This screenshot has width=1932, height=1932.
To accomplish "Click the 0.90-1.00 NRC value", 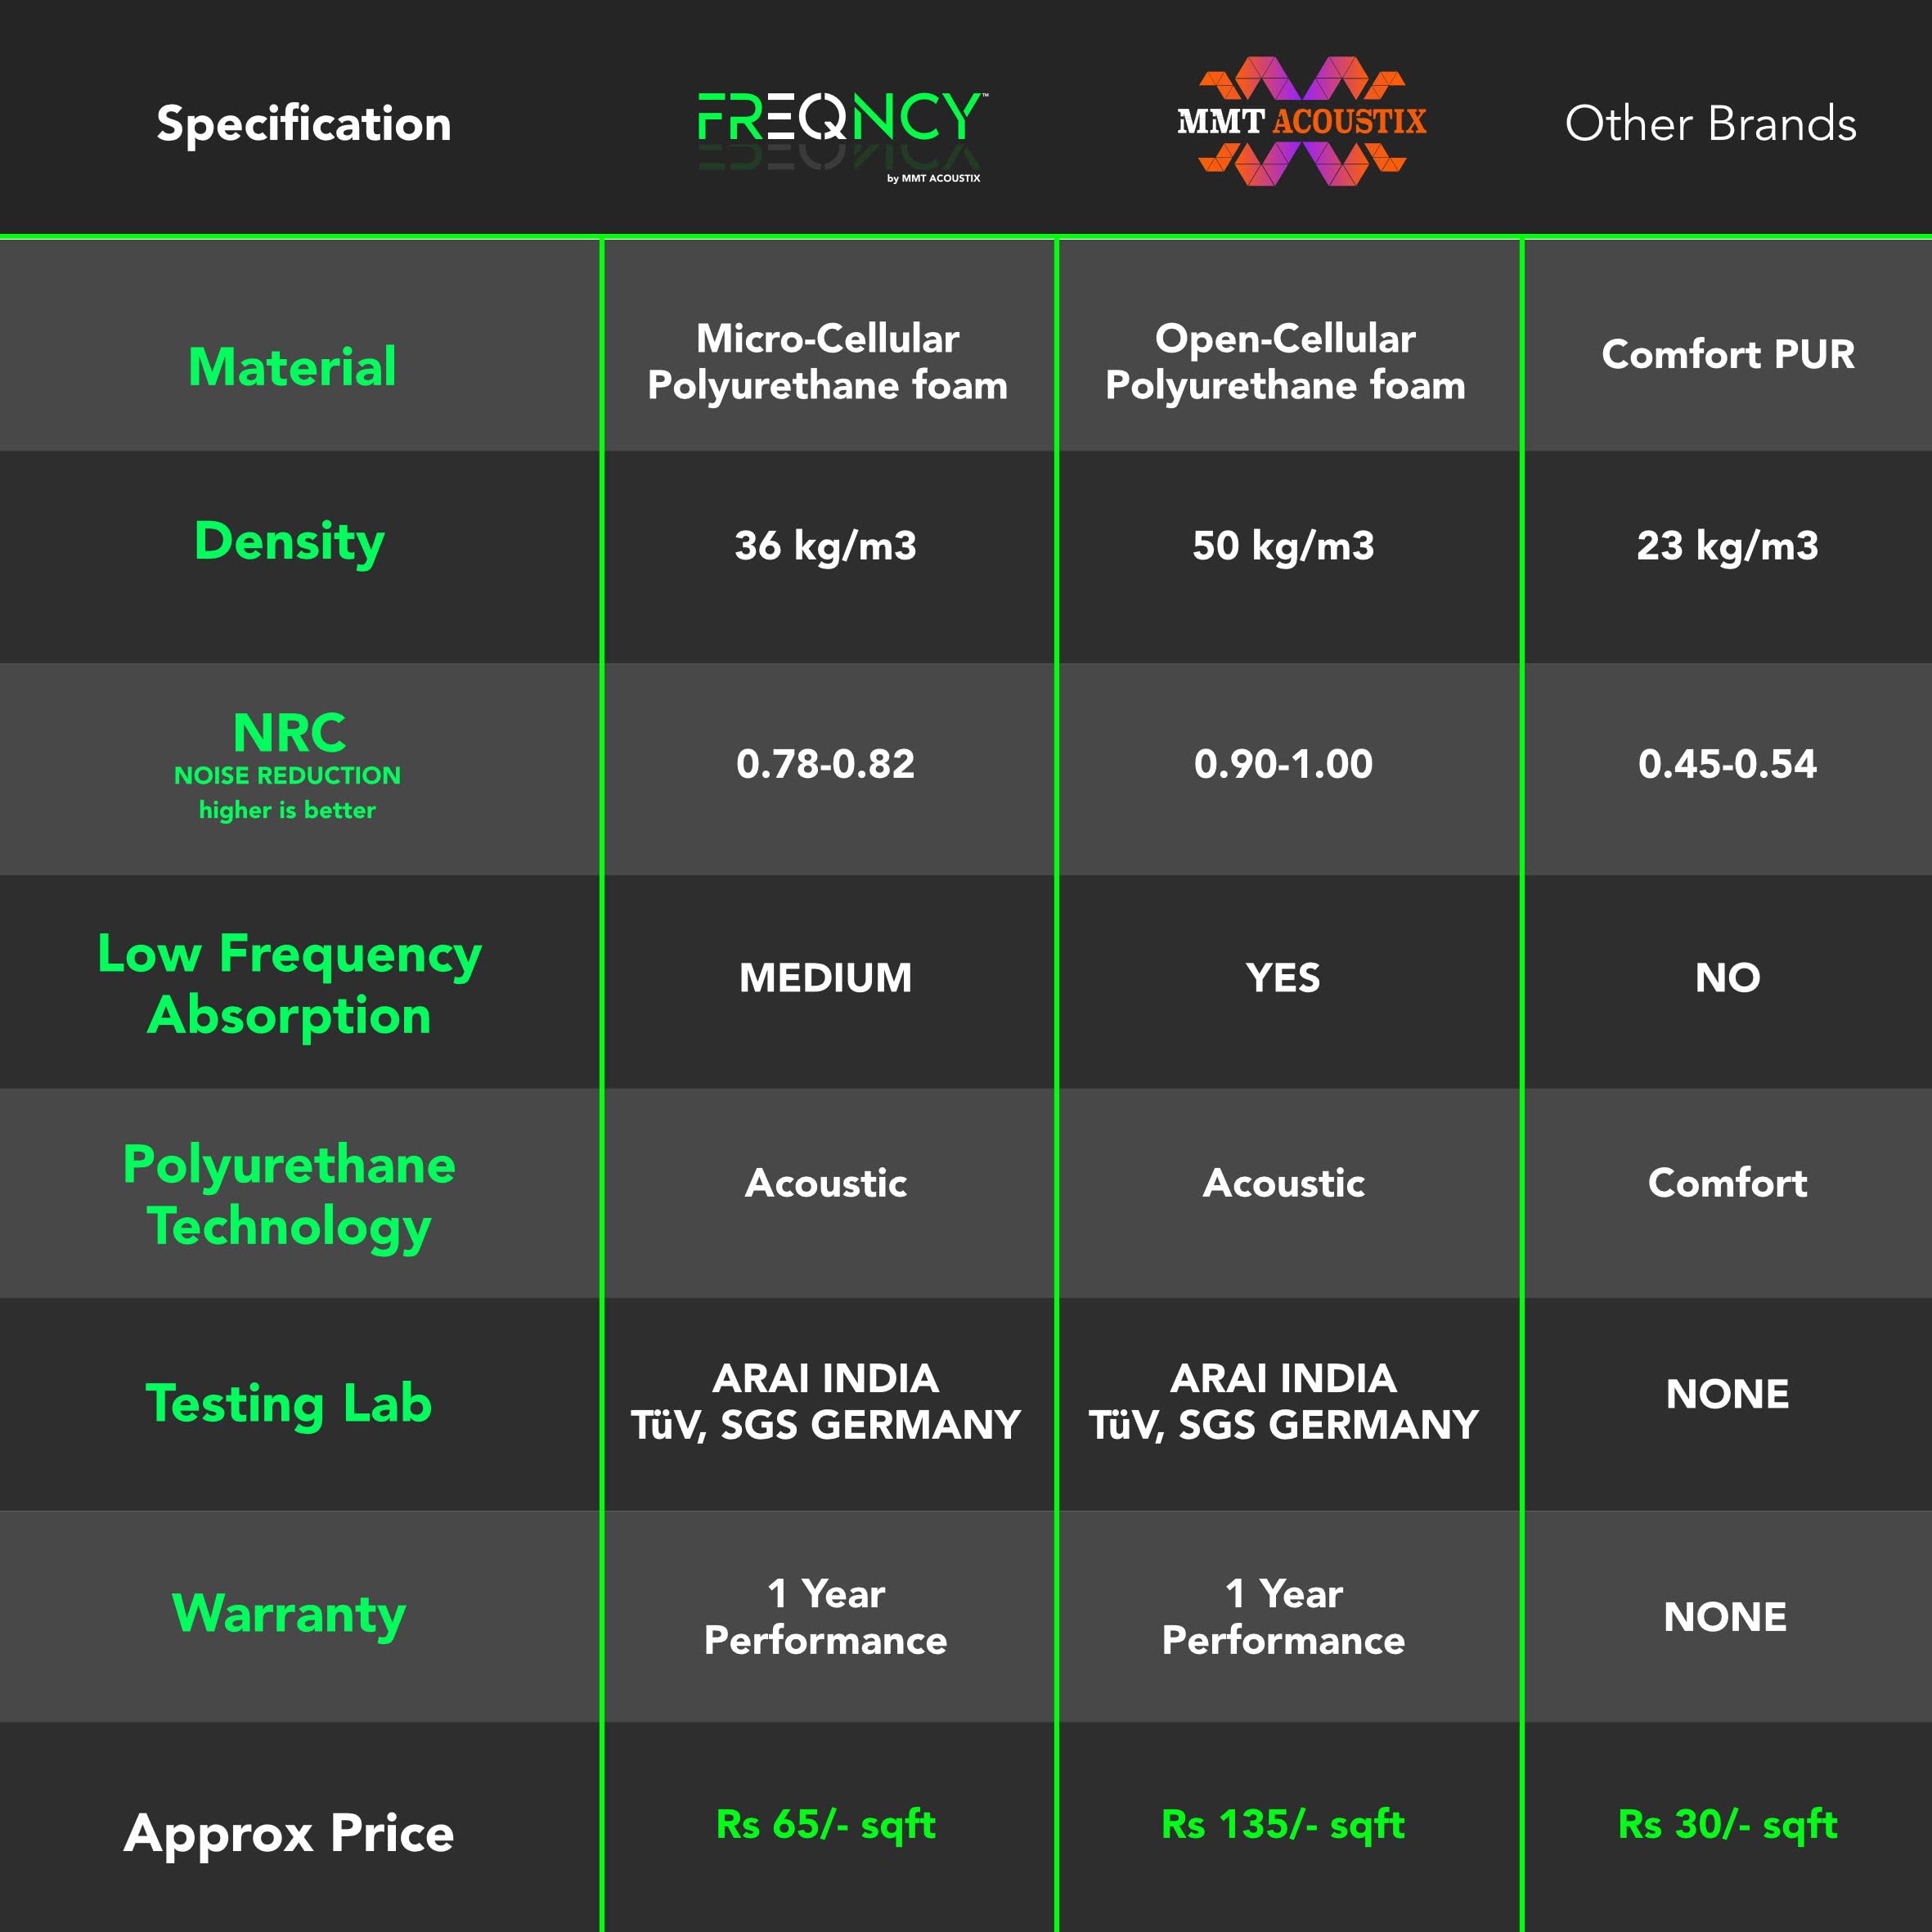I will (1283, 764).
